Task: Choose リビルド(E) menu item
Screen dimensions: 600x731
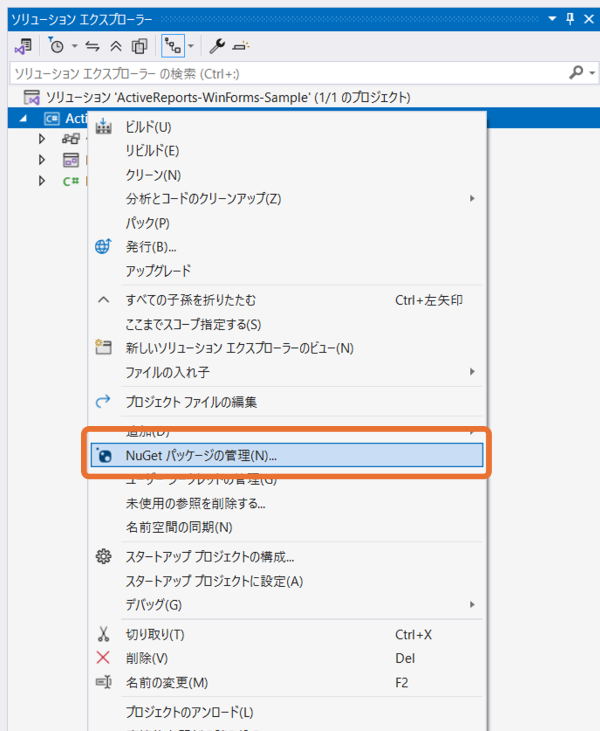Action: (x=287, y=151)
